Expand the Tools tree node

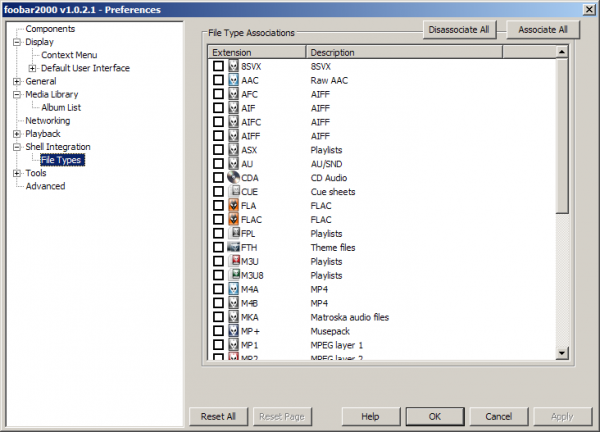[x=17, y=173]
